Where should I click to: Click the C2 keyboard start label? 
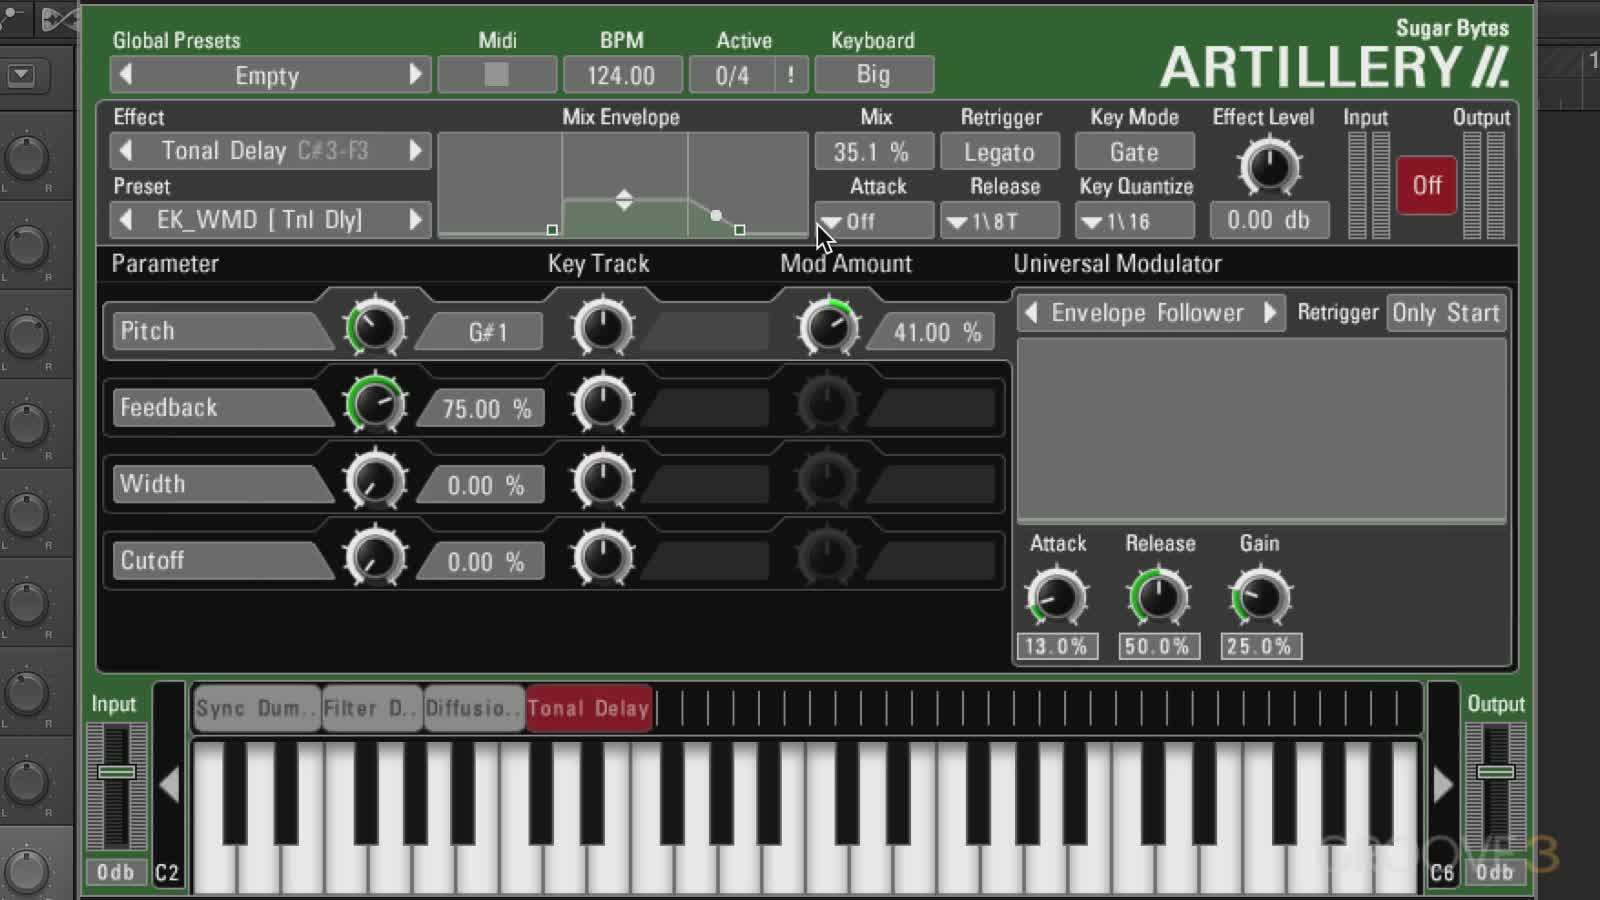pyautogui.click(x=167, y=873)
